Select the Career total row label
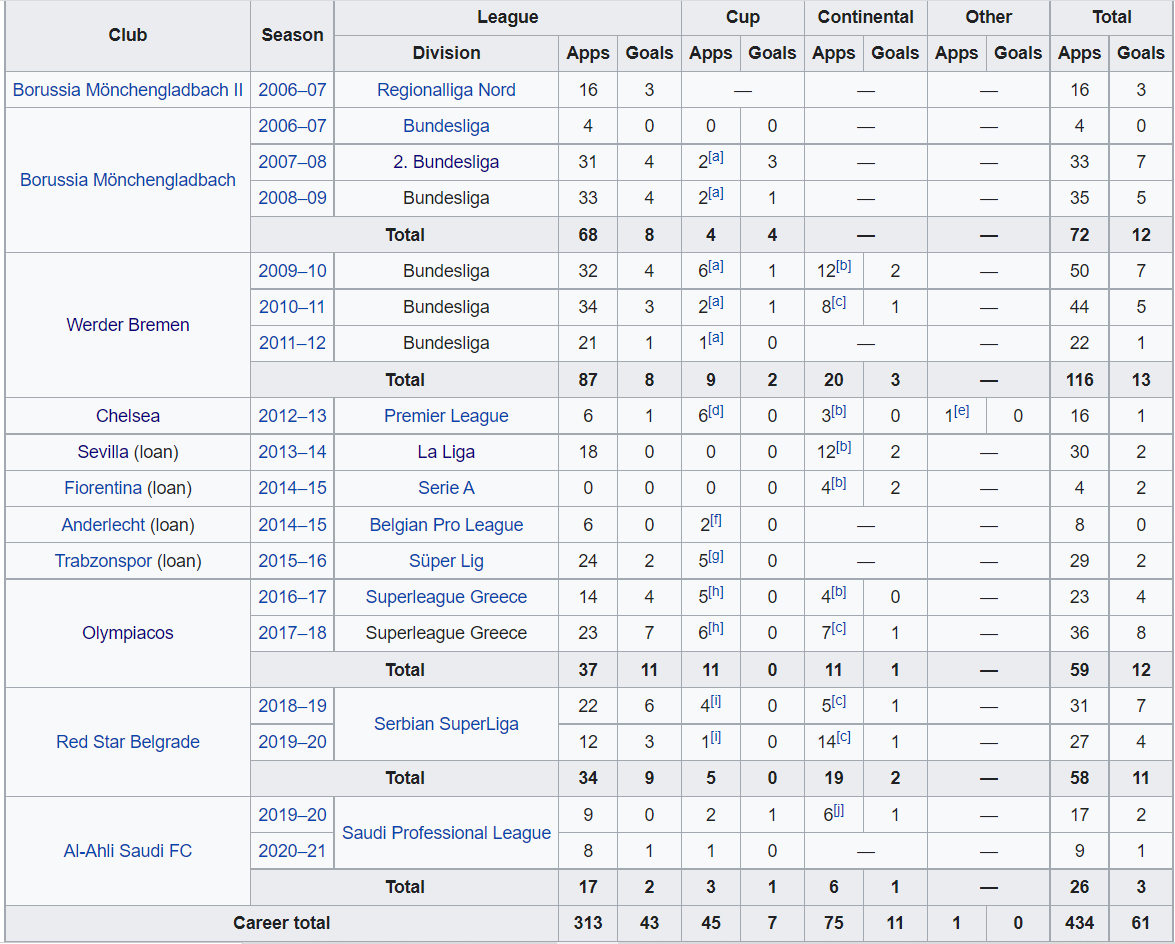This screenshot has height=944, width=1175. [282, 923]
